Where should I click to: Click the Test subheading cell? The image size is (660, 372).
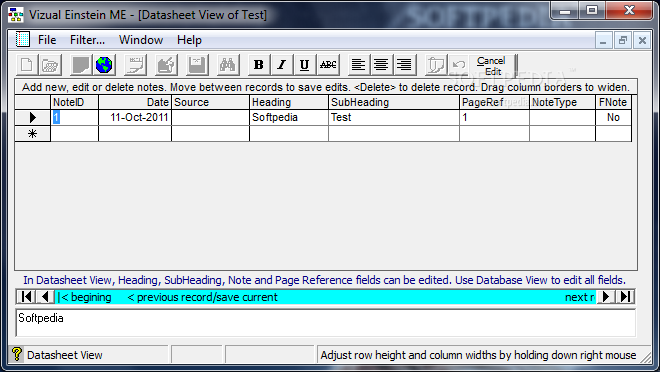pos(394,117)
